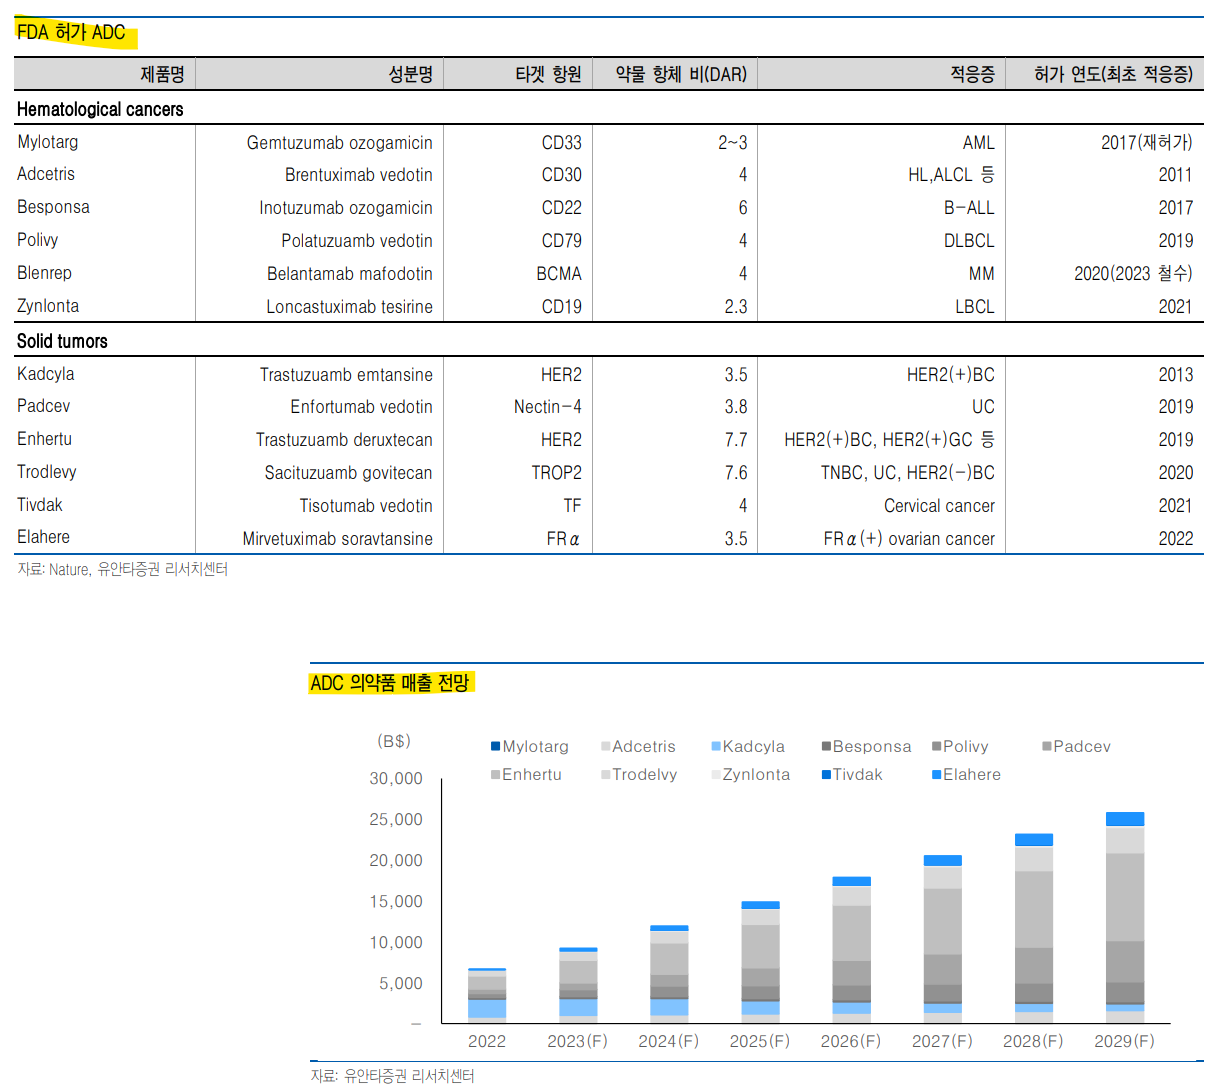
Task: Click the '2022' approval year cell for Elahere
Action: pos(1176,539)
